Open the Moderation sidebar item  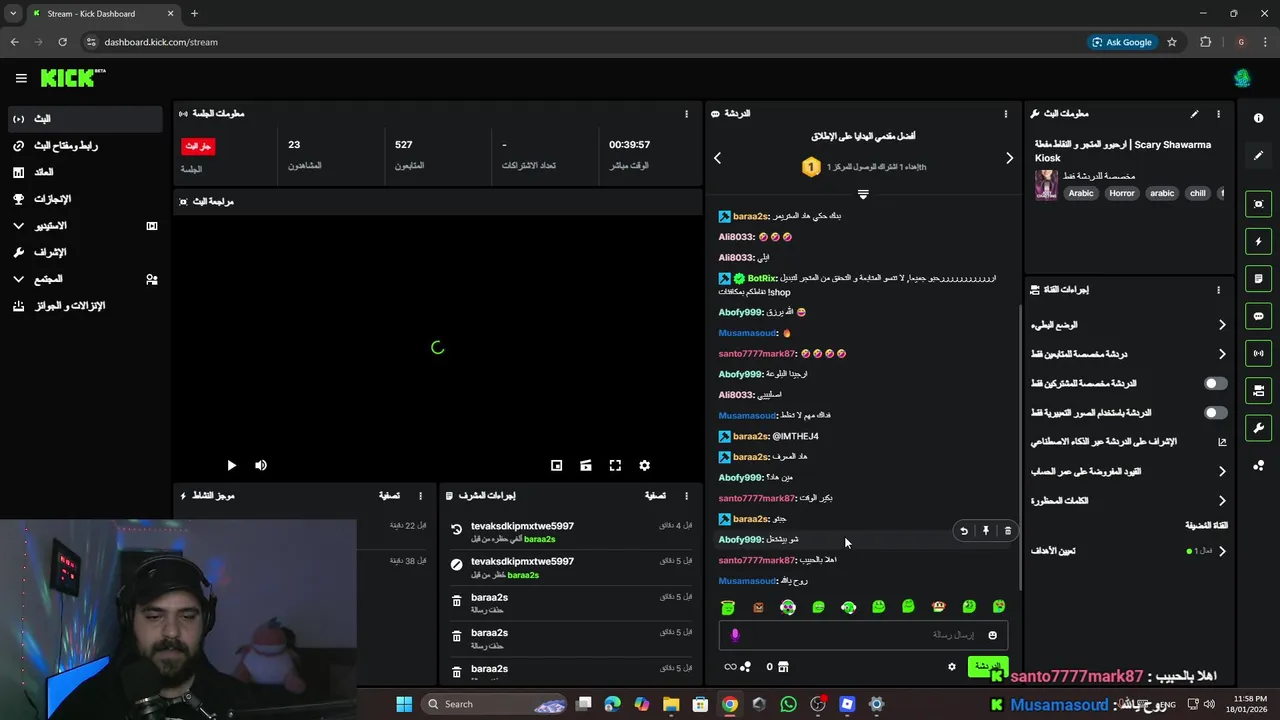coord(83,252)
